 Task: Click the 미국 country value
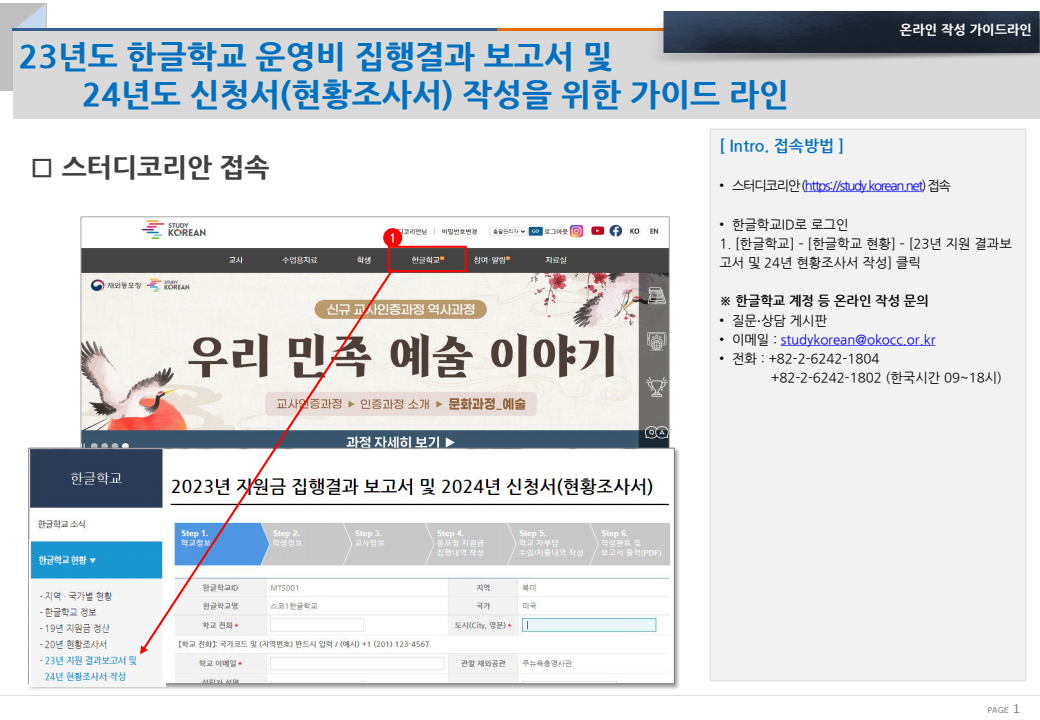(529, 606)
